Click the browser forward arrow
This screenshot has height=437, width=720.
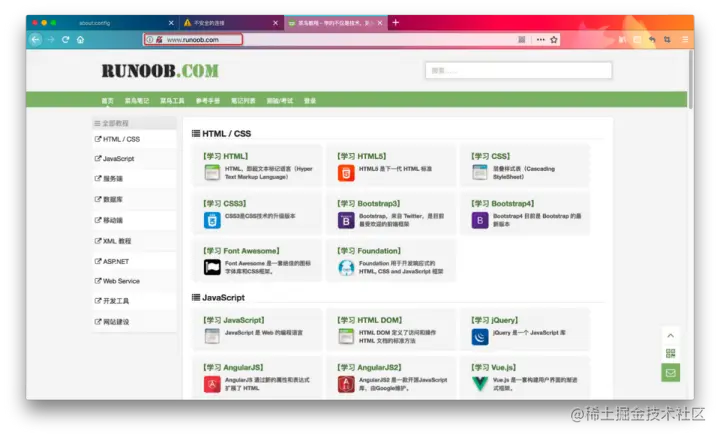click(51, 39)
